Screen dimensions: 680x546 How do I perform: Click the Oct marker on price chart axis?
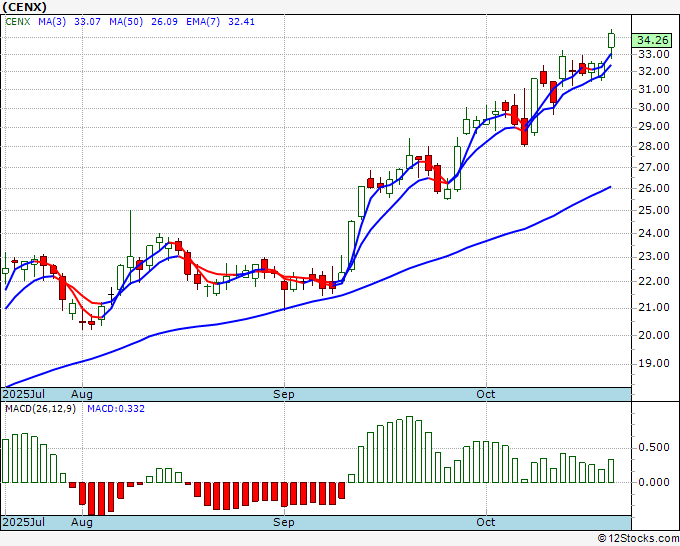pyautogui.click(x=486, y=394)
